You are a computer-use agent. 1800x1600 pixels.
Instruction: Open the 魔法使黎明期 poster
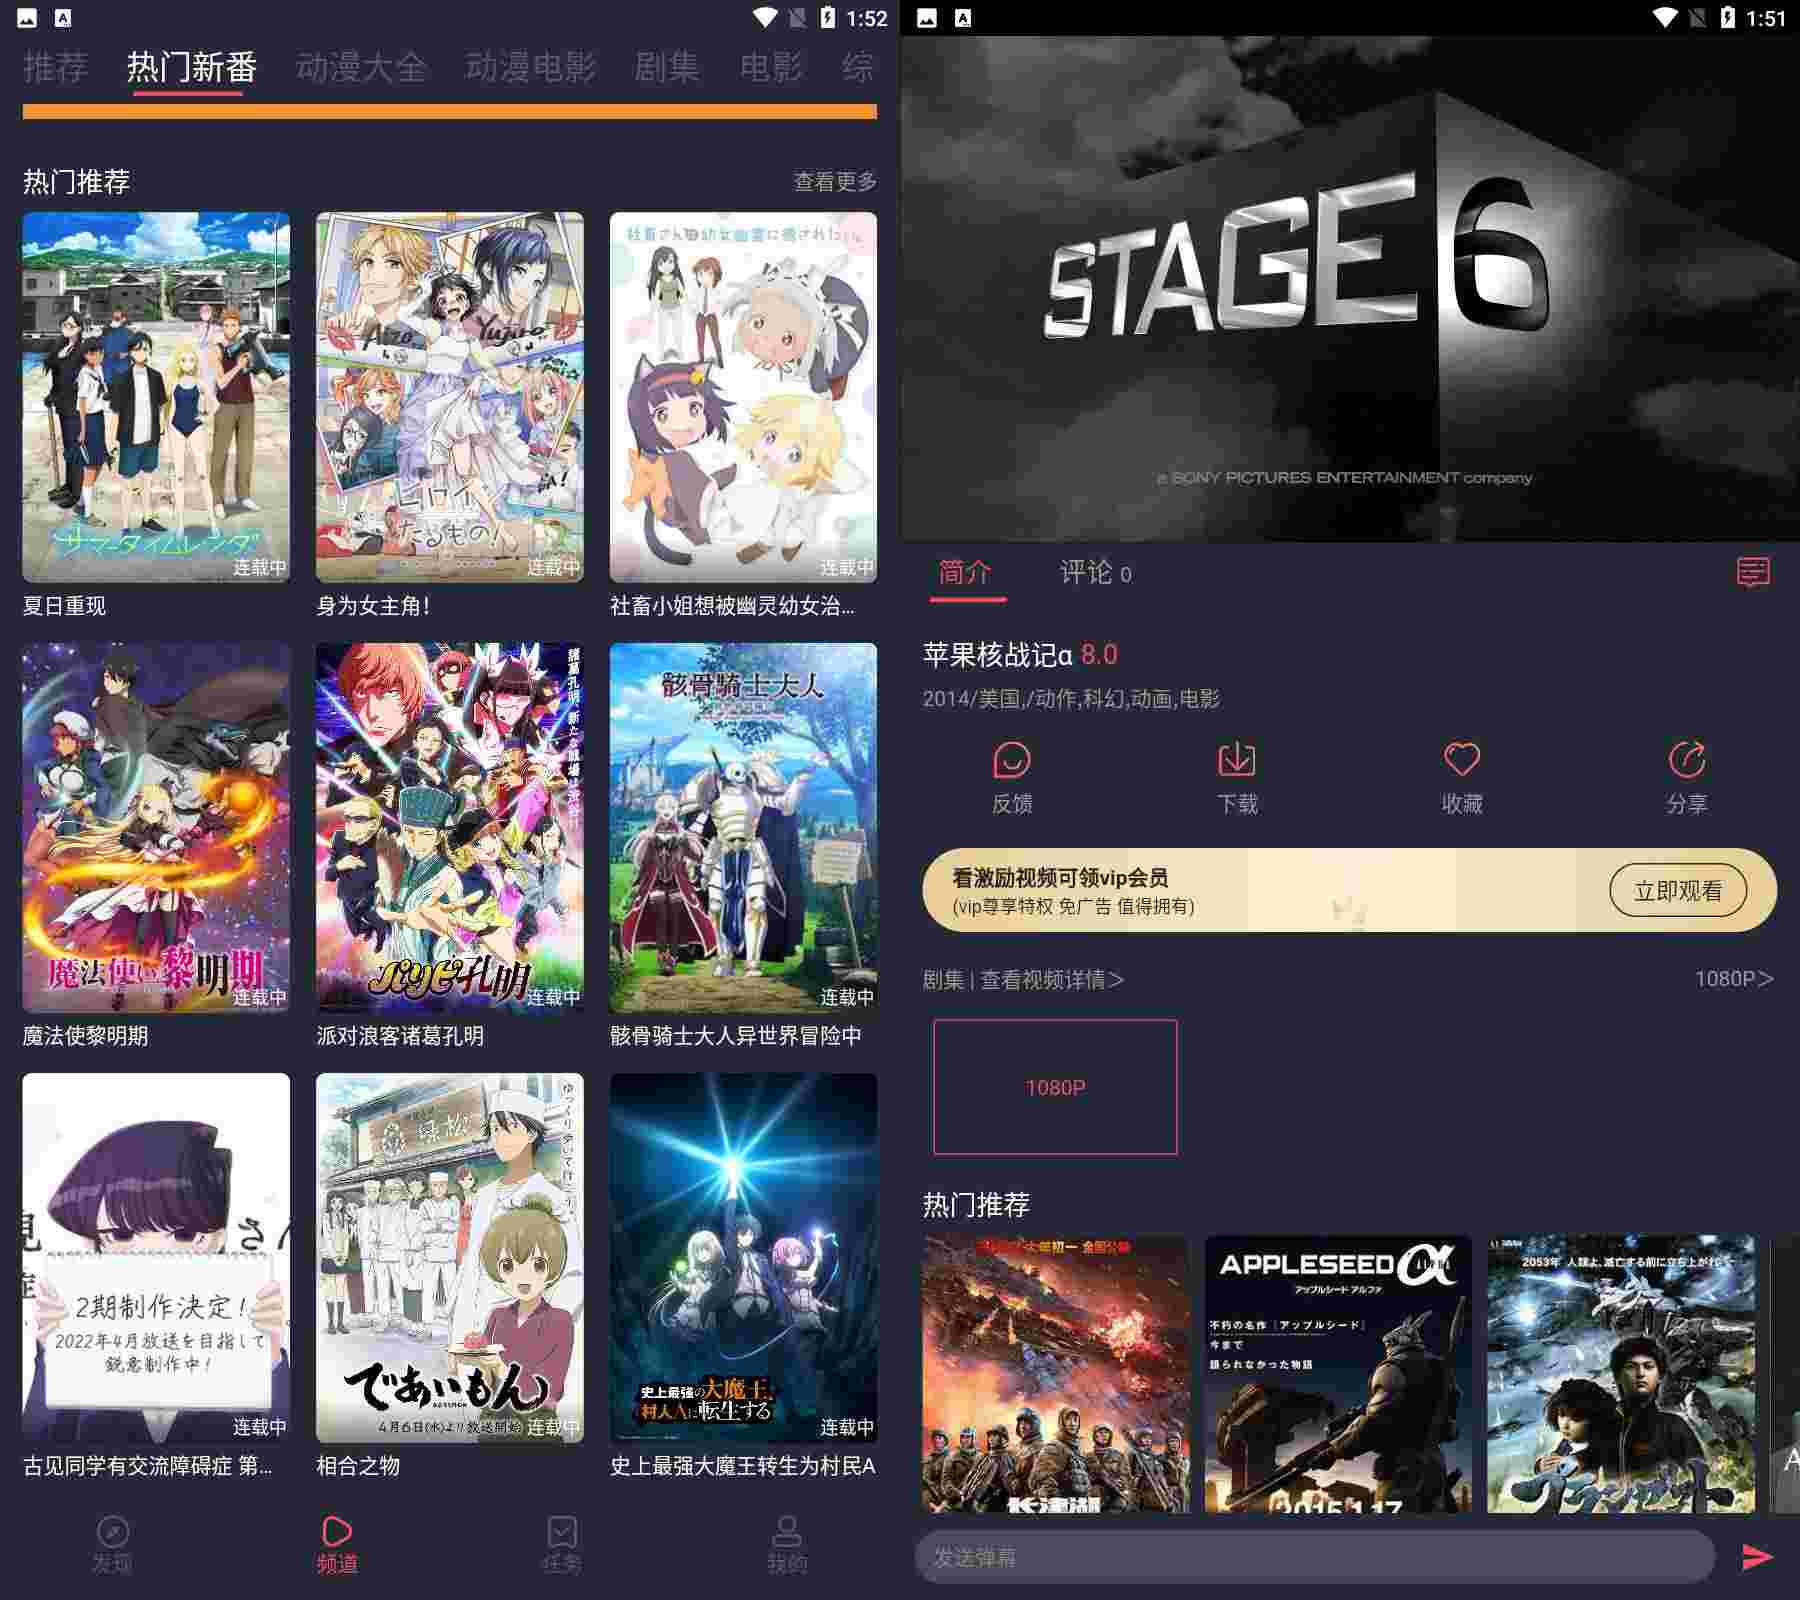tap(156, 828)
